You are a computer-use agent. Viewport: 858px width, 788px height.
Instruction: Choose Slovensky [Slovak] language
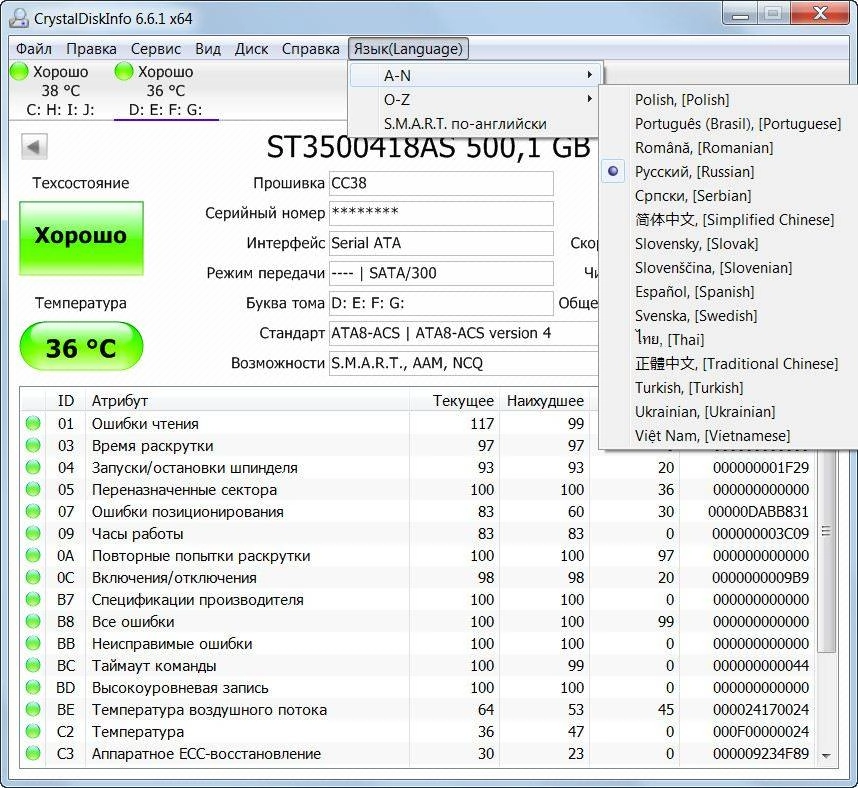coord(728,244)
